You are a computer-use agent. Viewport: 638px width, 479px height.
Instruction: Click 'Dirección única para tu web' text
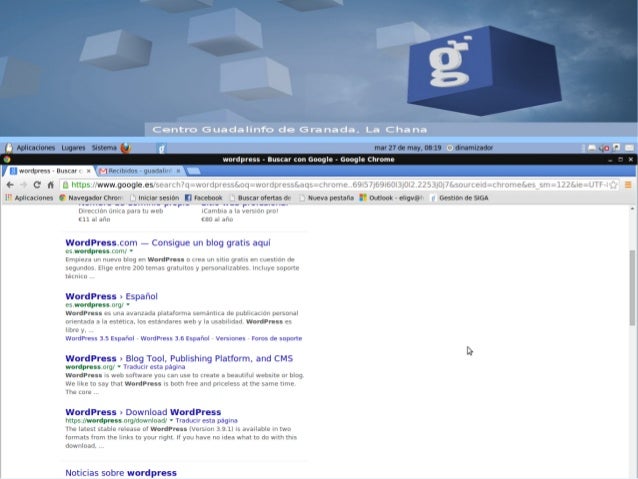click(x=121, y=211)
